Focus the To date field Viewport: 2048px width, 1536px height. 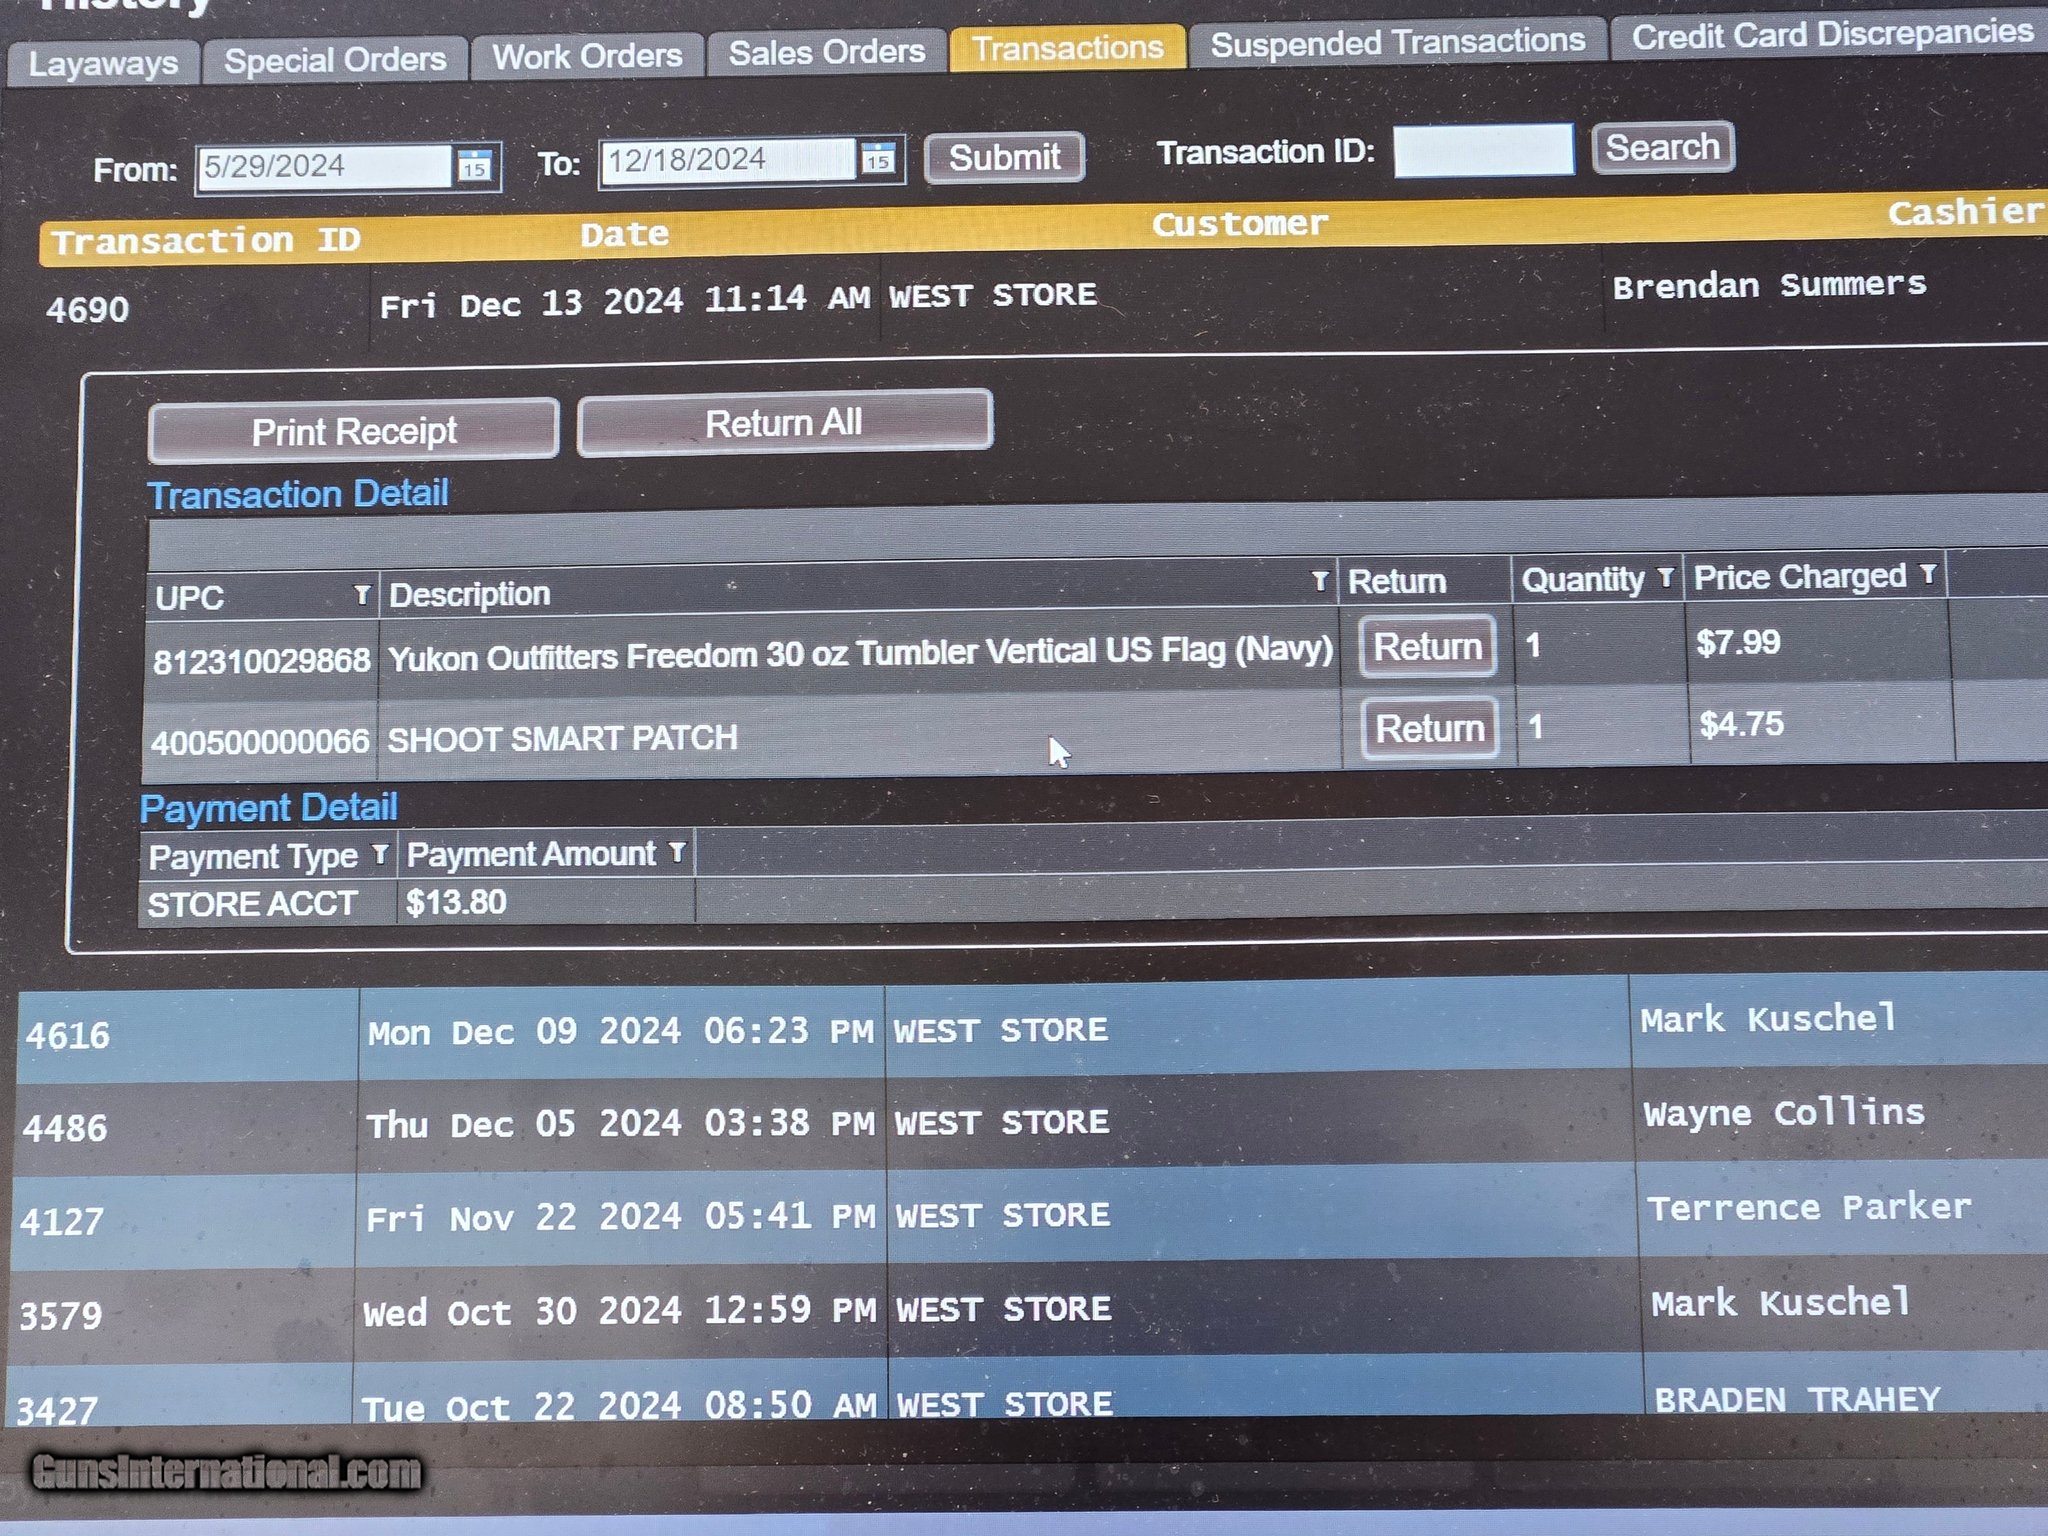tap(728, 160)
